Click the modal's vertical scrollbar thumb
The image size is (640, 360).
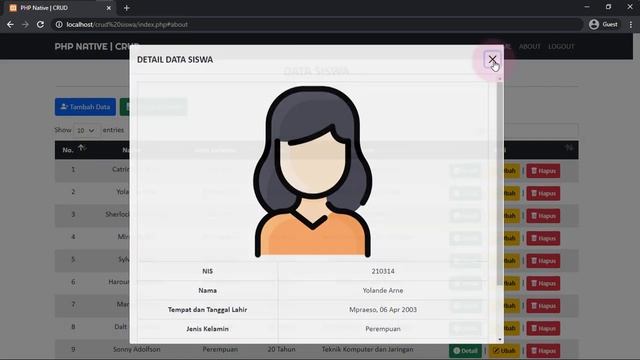500,184
